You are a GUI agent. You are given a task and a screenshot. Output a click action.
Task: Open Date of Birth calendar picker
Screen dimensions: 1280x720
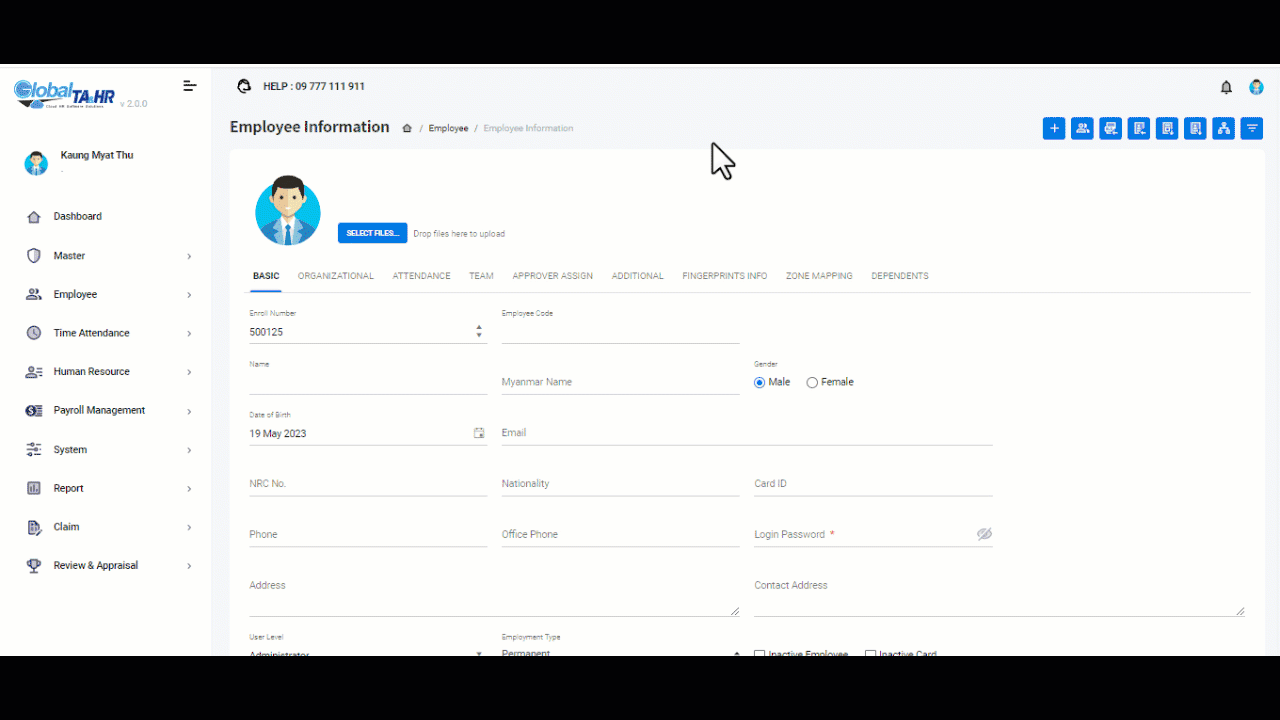pyautogui.click(x=479, y=433)
